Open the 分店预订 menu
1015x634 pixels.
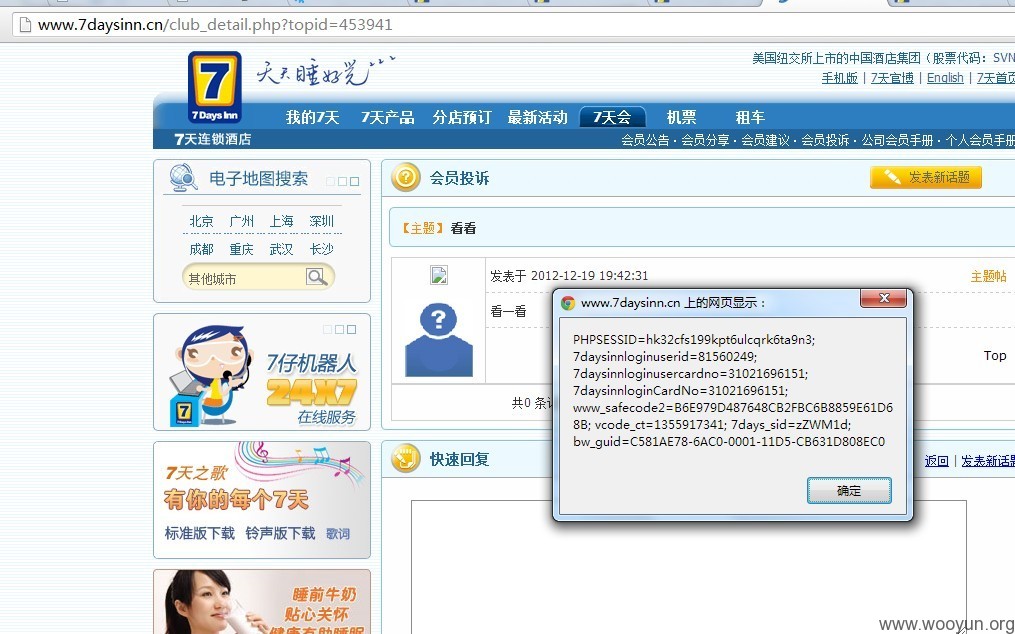(462, 117)
